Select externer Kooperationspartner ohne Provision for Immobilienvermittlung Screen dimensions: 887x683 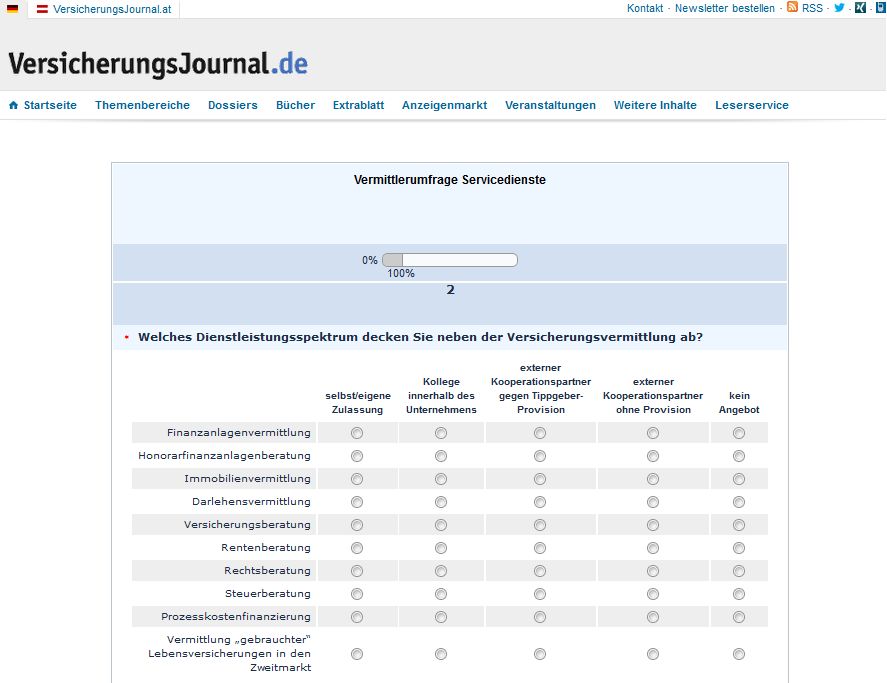(652, 478)
